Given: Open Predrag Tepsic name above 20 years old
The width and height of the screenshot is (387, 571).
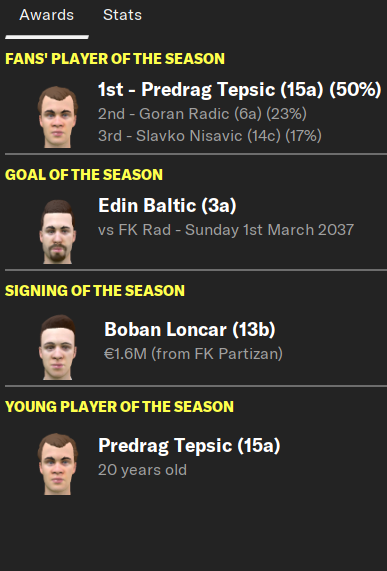Looking at the screenshot, I should (x=189, y=446).
